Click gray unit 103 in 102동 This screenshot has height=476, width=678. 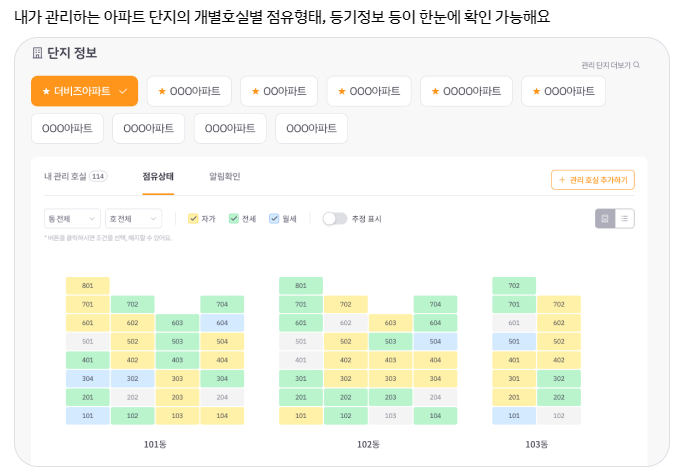390,416
